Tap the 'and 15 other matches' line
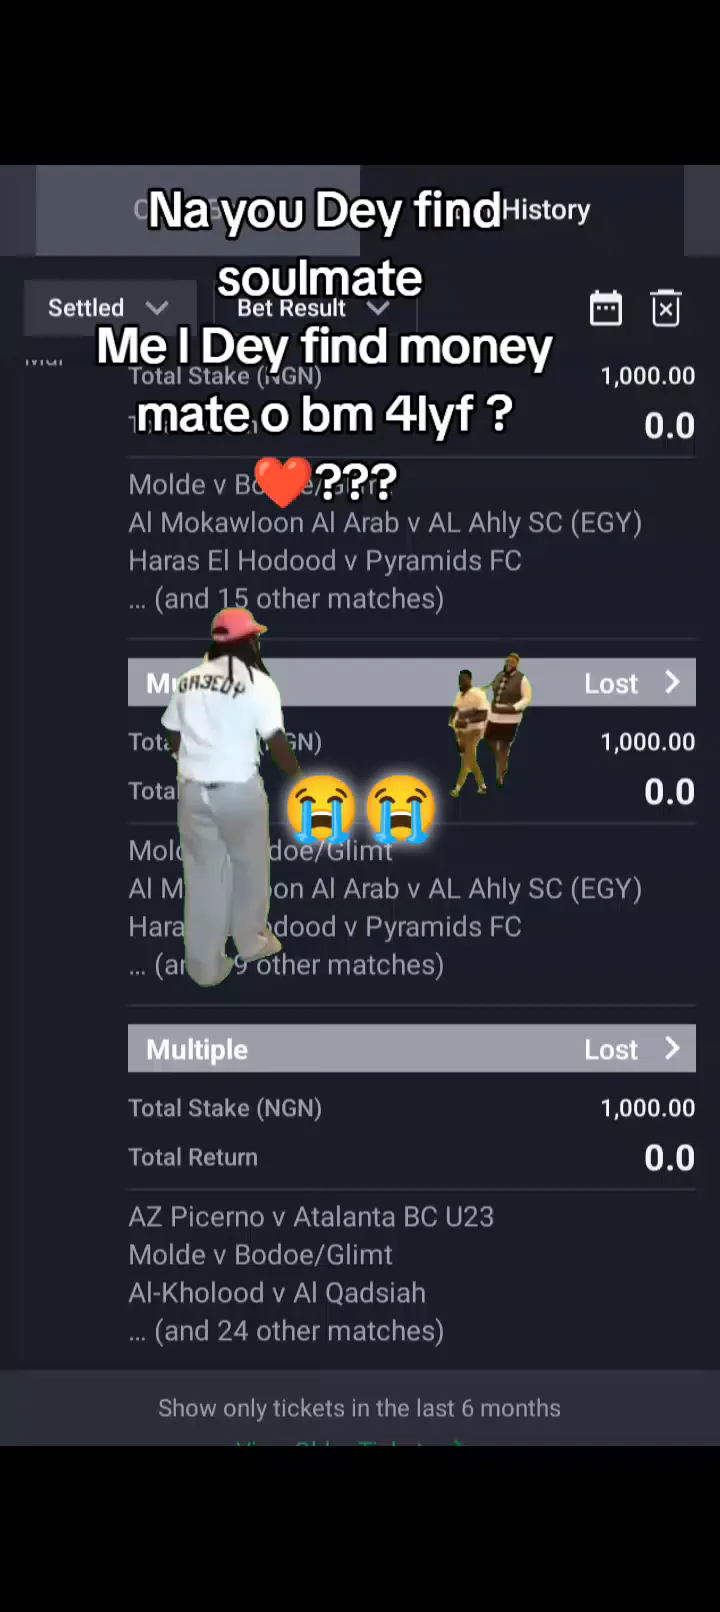 click(286, 599)
